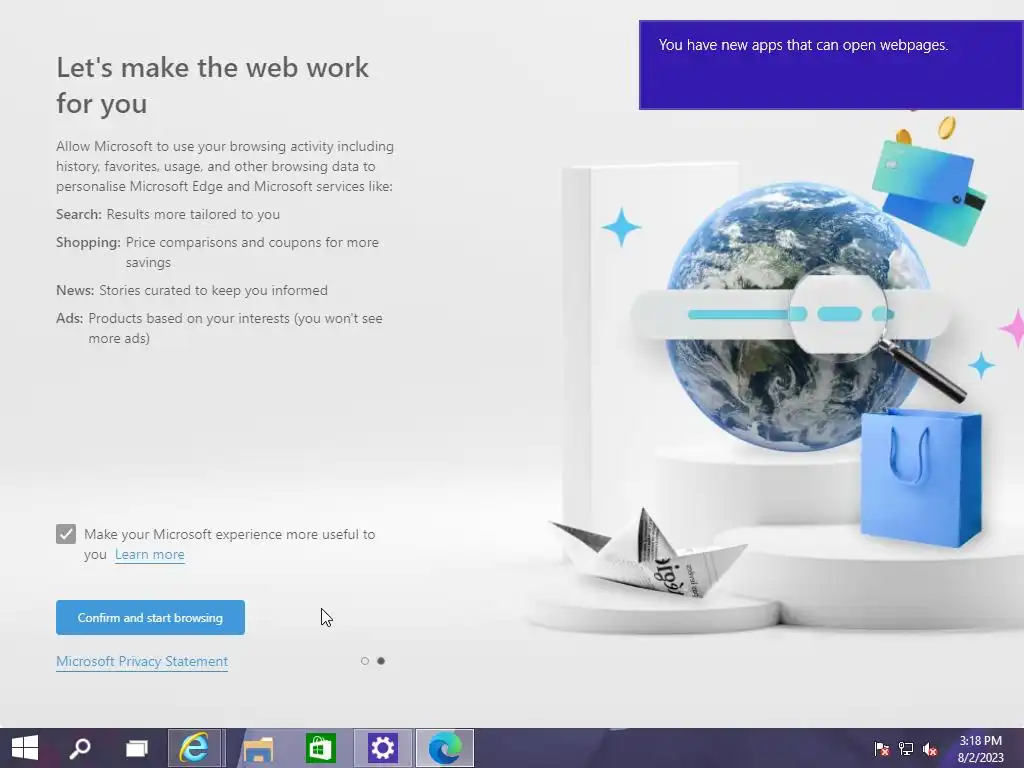Image resolution: width=1024 pixels, height=768 pixels.
Task: Launch Internet Explorer from taskbar
Action: (x=195, y=748)
